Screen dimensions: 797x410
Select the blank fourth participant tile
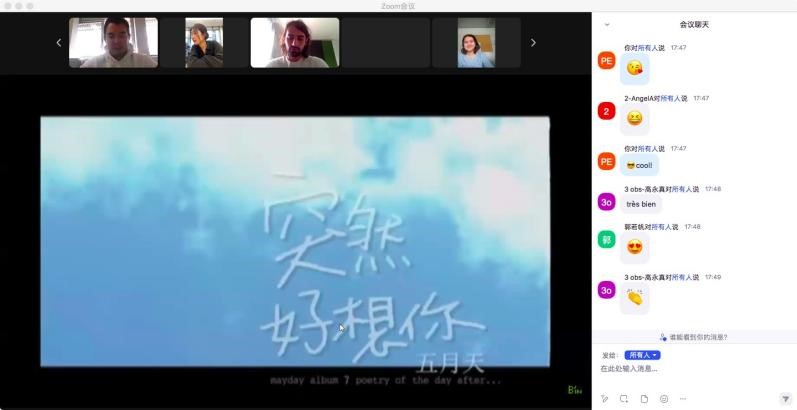tap(386, 43)
